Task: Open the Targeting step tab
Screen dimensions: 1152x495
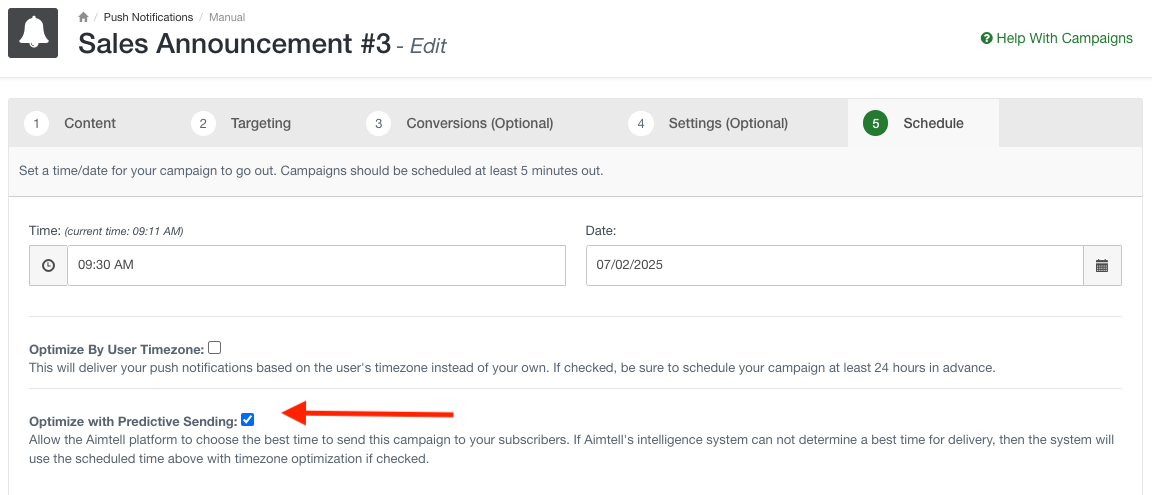Action: [x=260, y=124]
